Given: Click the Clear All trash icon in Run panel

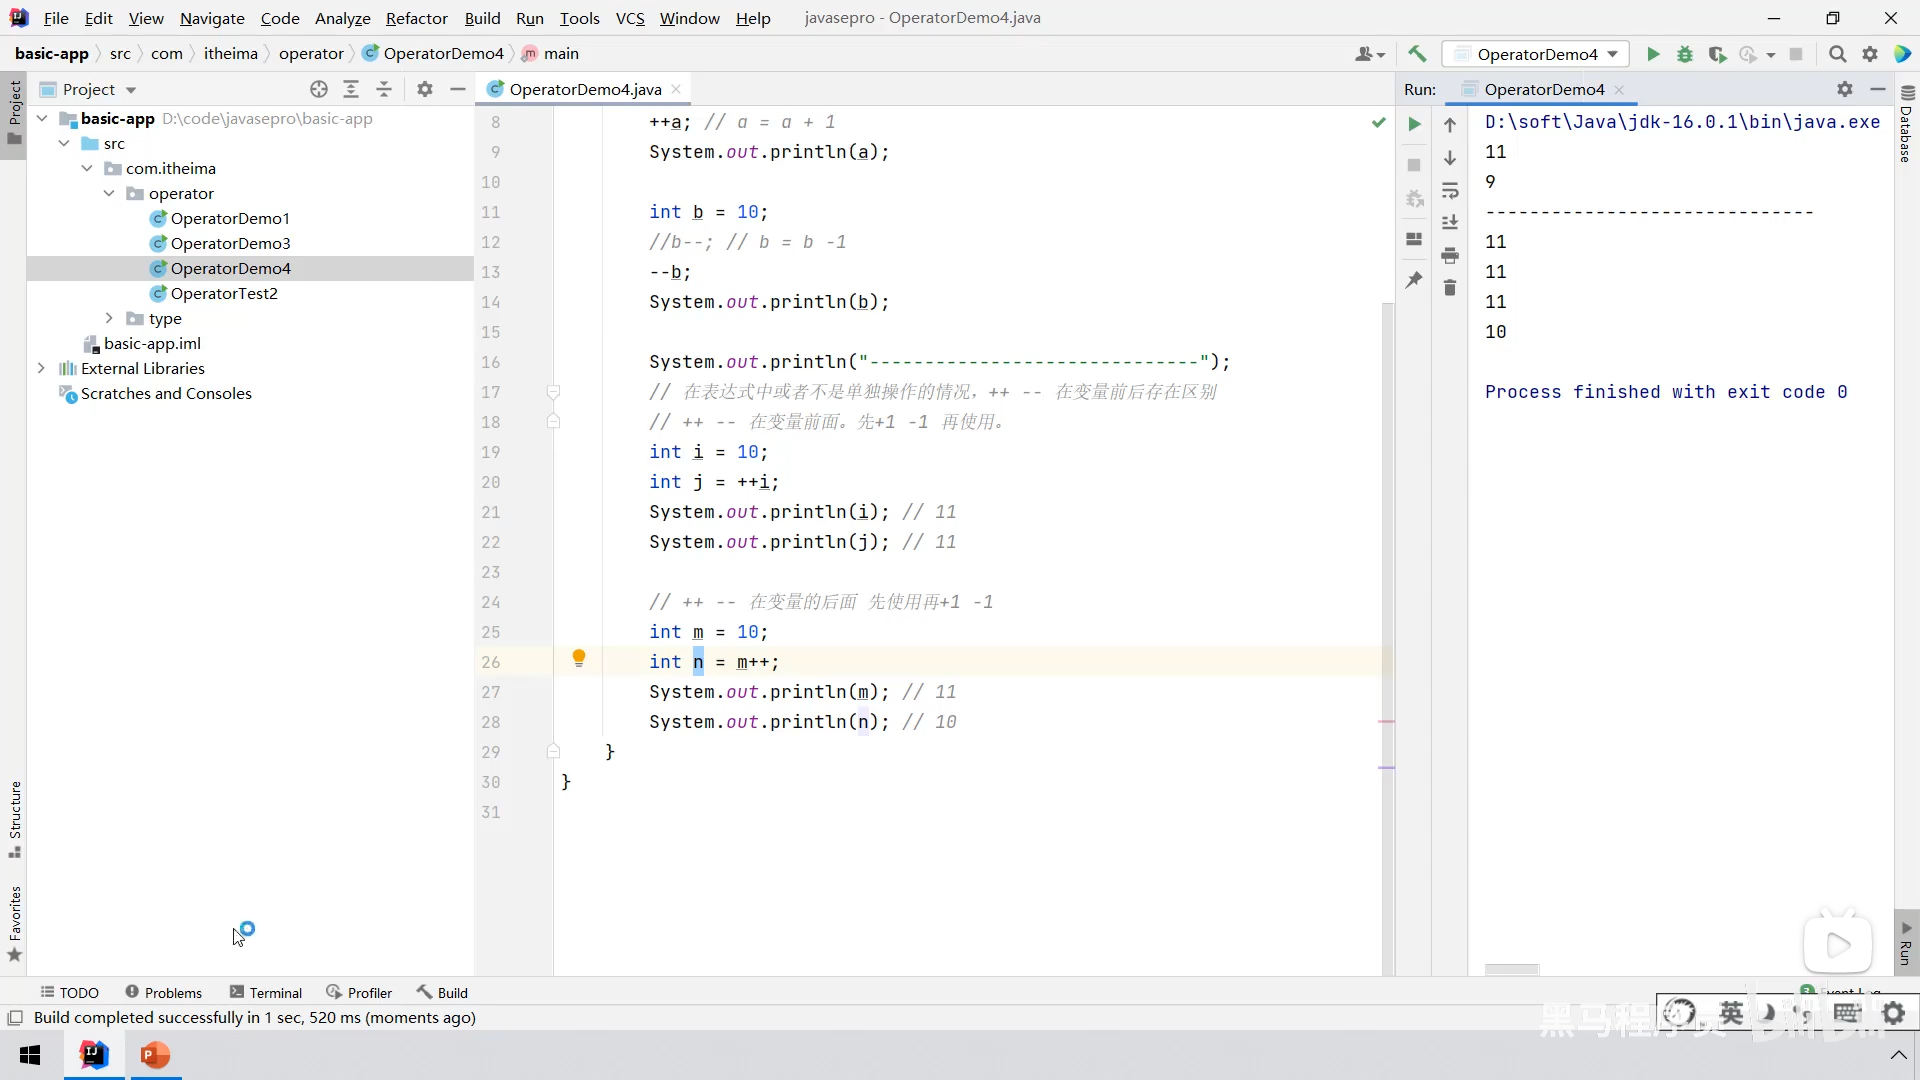Looking at the screenshot, I should 1450,288.
